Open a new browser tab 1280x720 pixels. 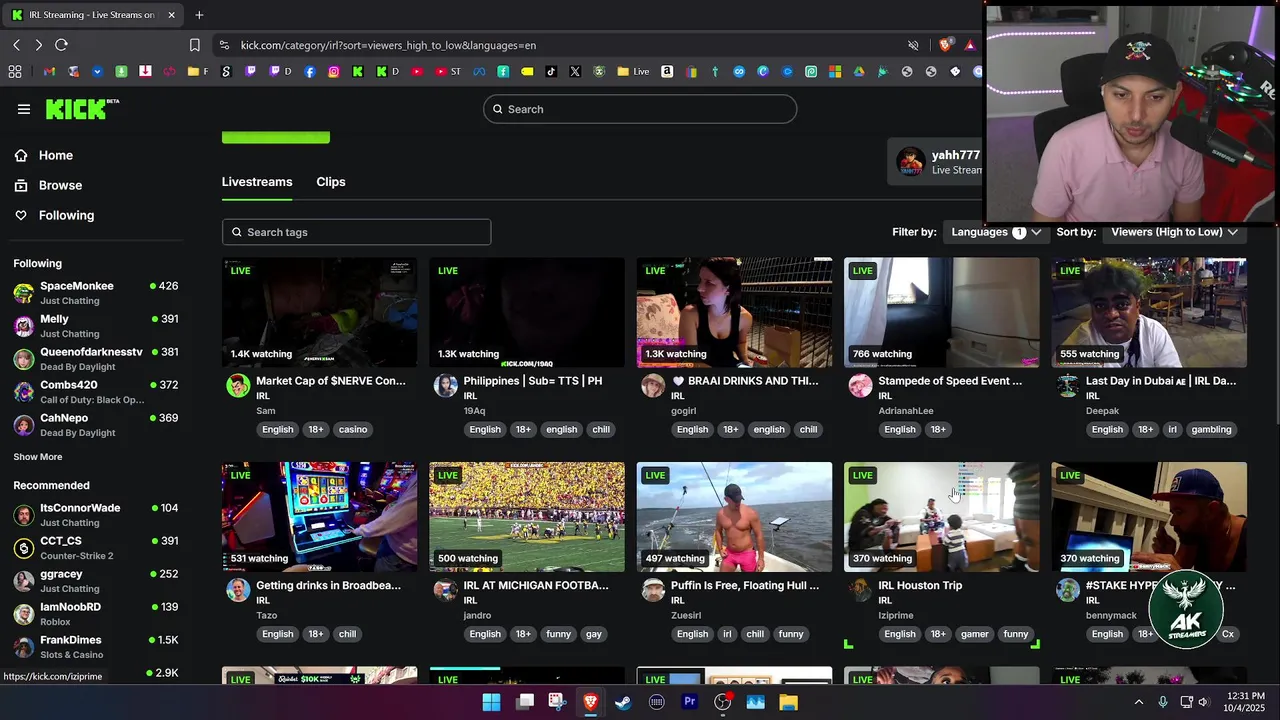pos(199,15)
